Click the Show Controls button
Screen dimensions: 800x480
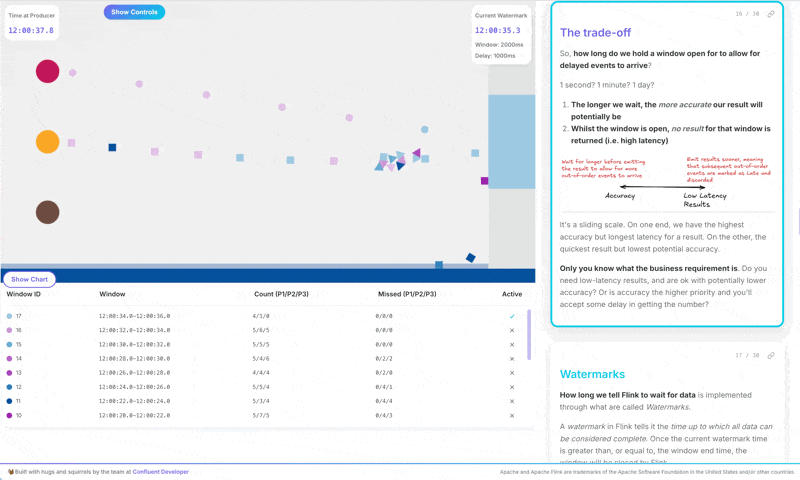pos(134,12)
